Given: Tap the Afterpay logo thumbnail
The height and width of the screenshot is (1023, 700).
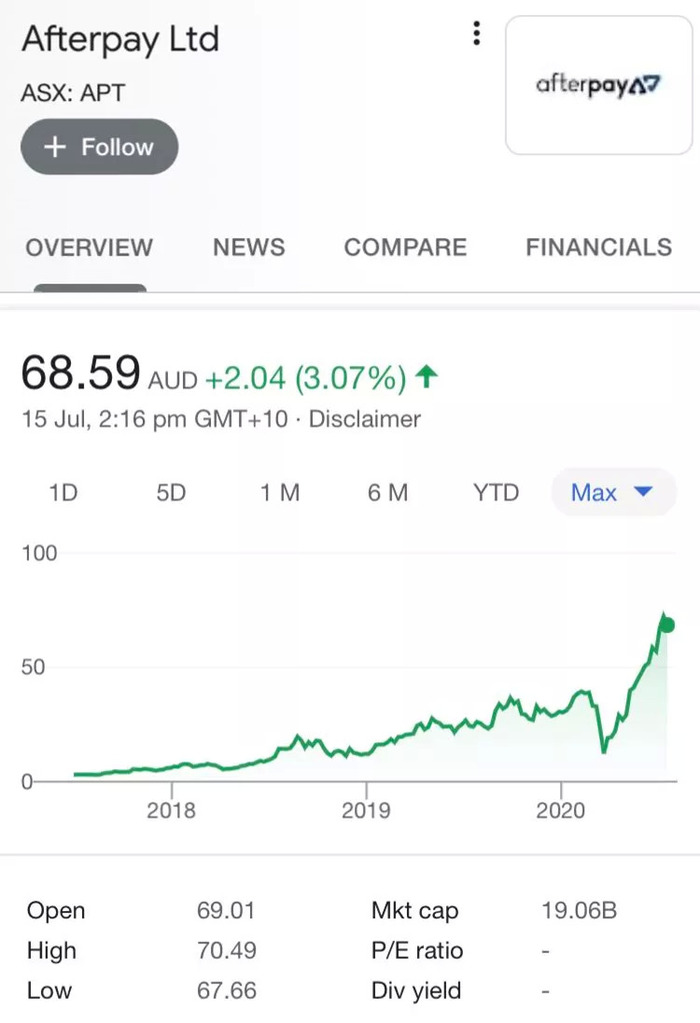Looking at the screenshot, I should [599, 85].
